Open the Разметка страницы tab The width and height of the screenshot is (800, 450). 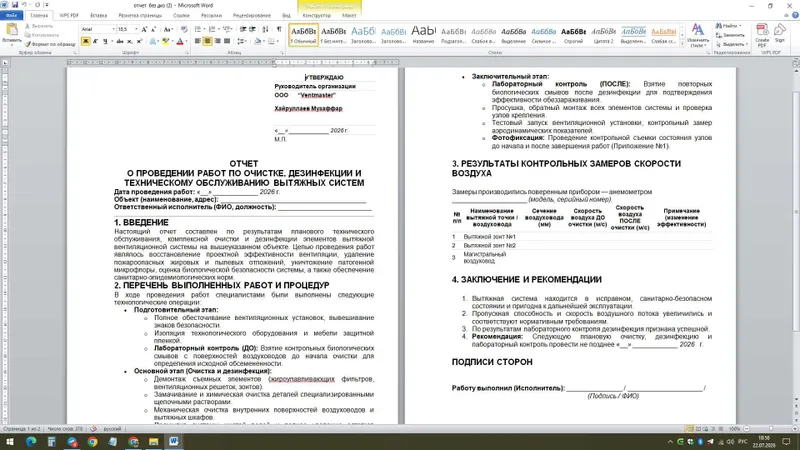(x=140, y=16)
